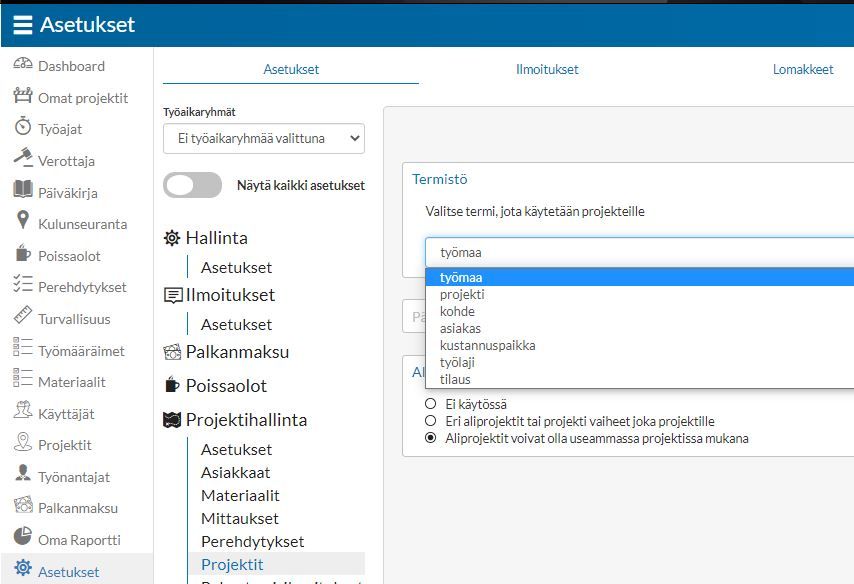Click the Kulunseuranta location pin icon
This screenshot has height=584, width=854.
click(23, 223)
